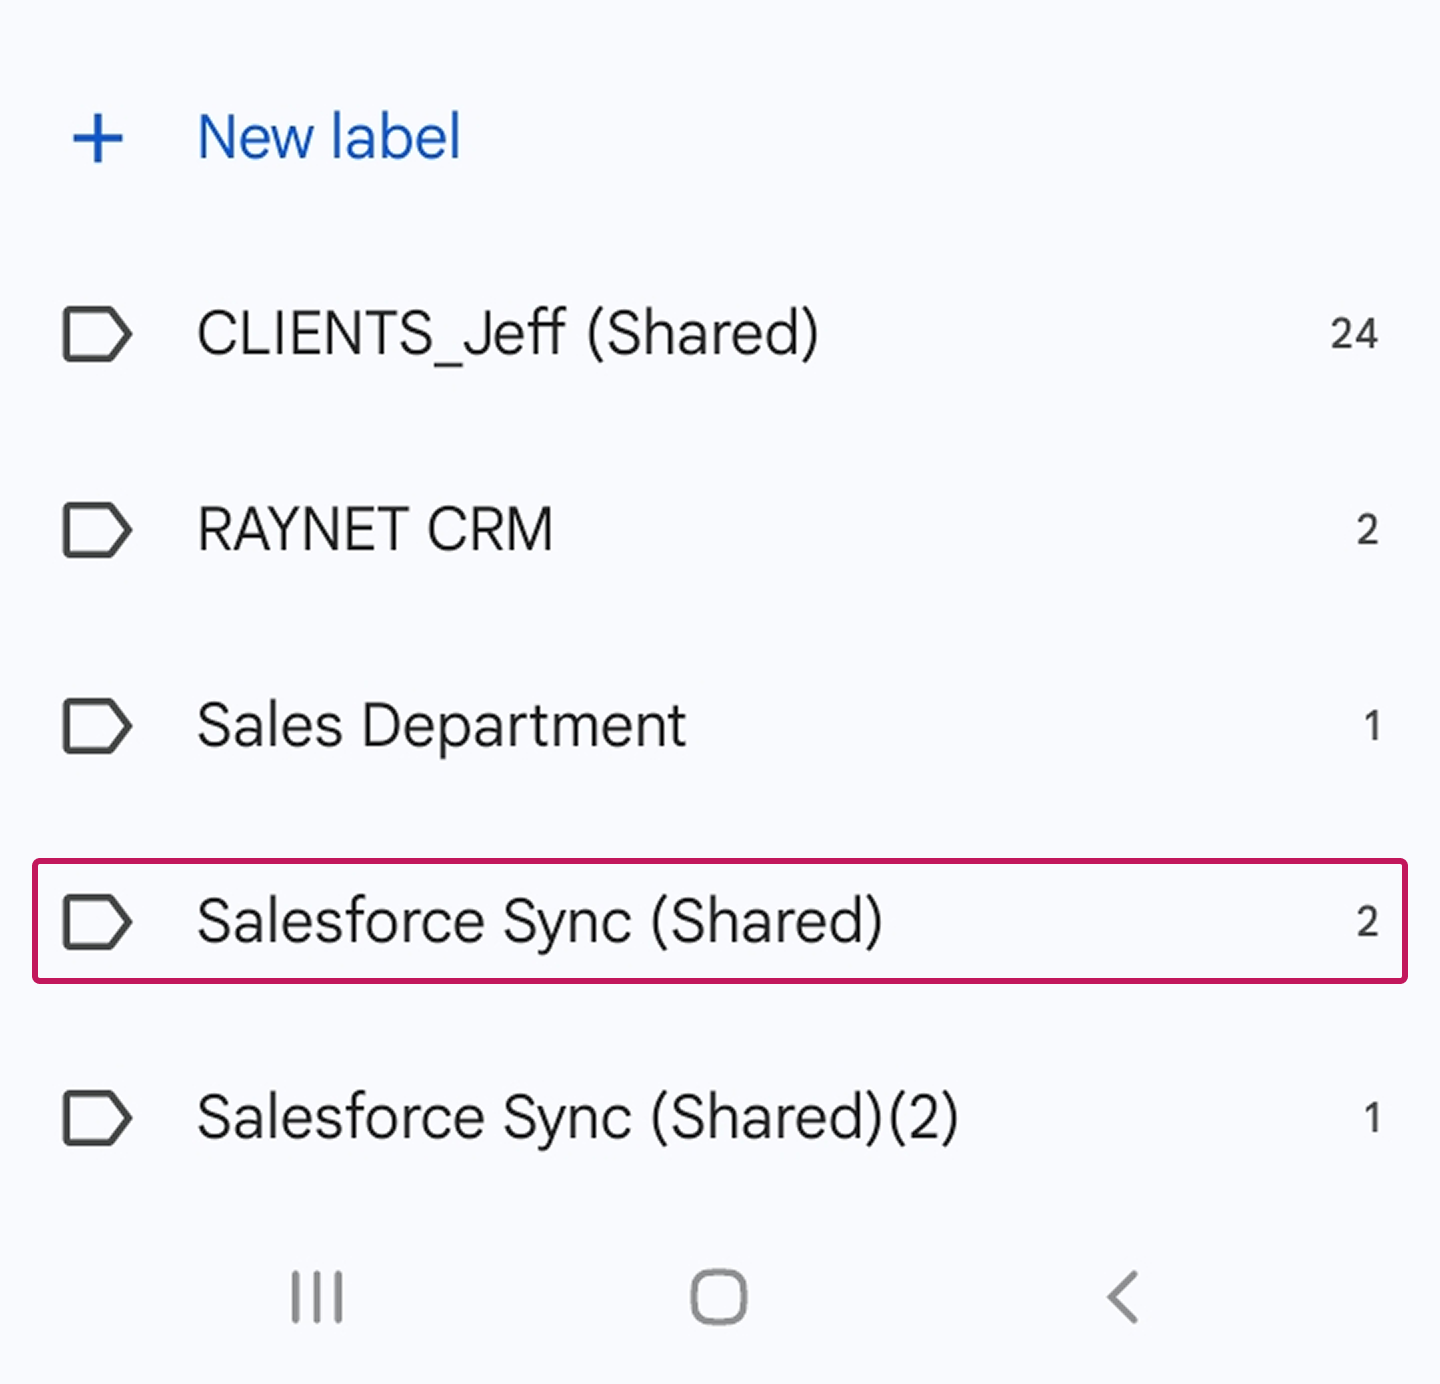This screenshot has height=1384, width=1440.
Task: Tap the count beside Sales Department
Action: tap(1372, 726)
